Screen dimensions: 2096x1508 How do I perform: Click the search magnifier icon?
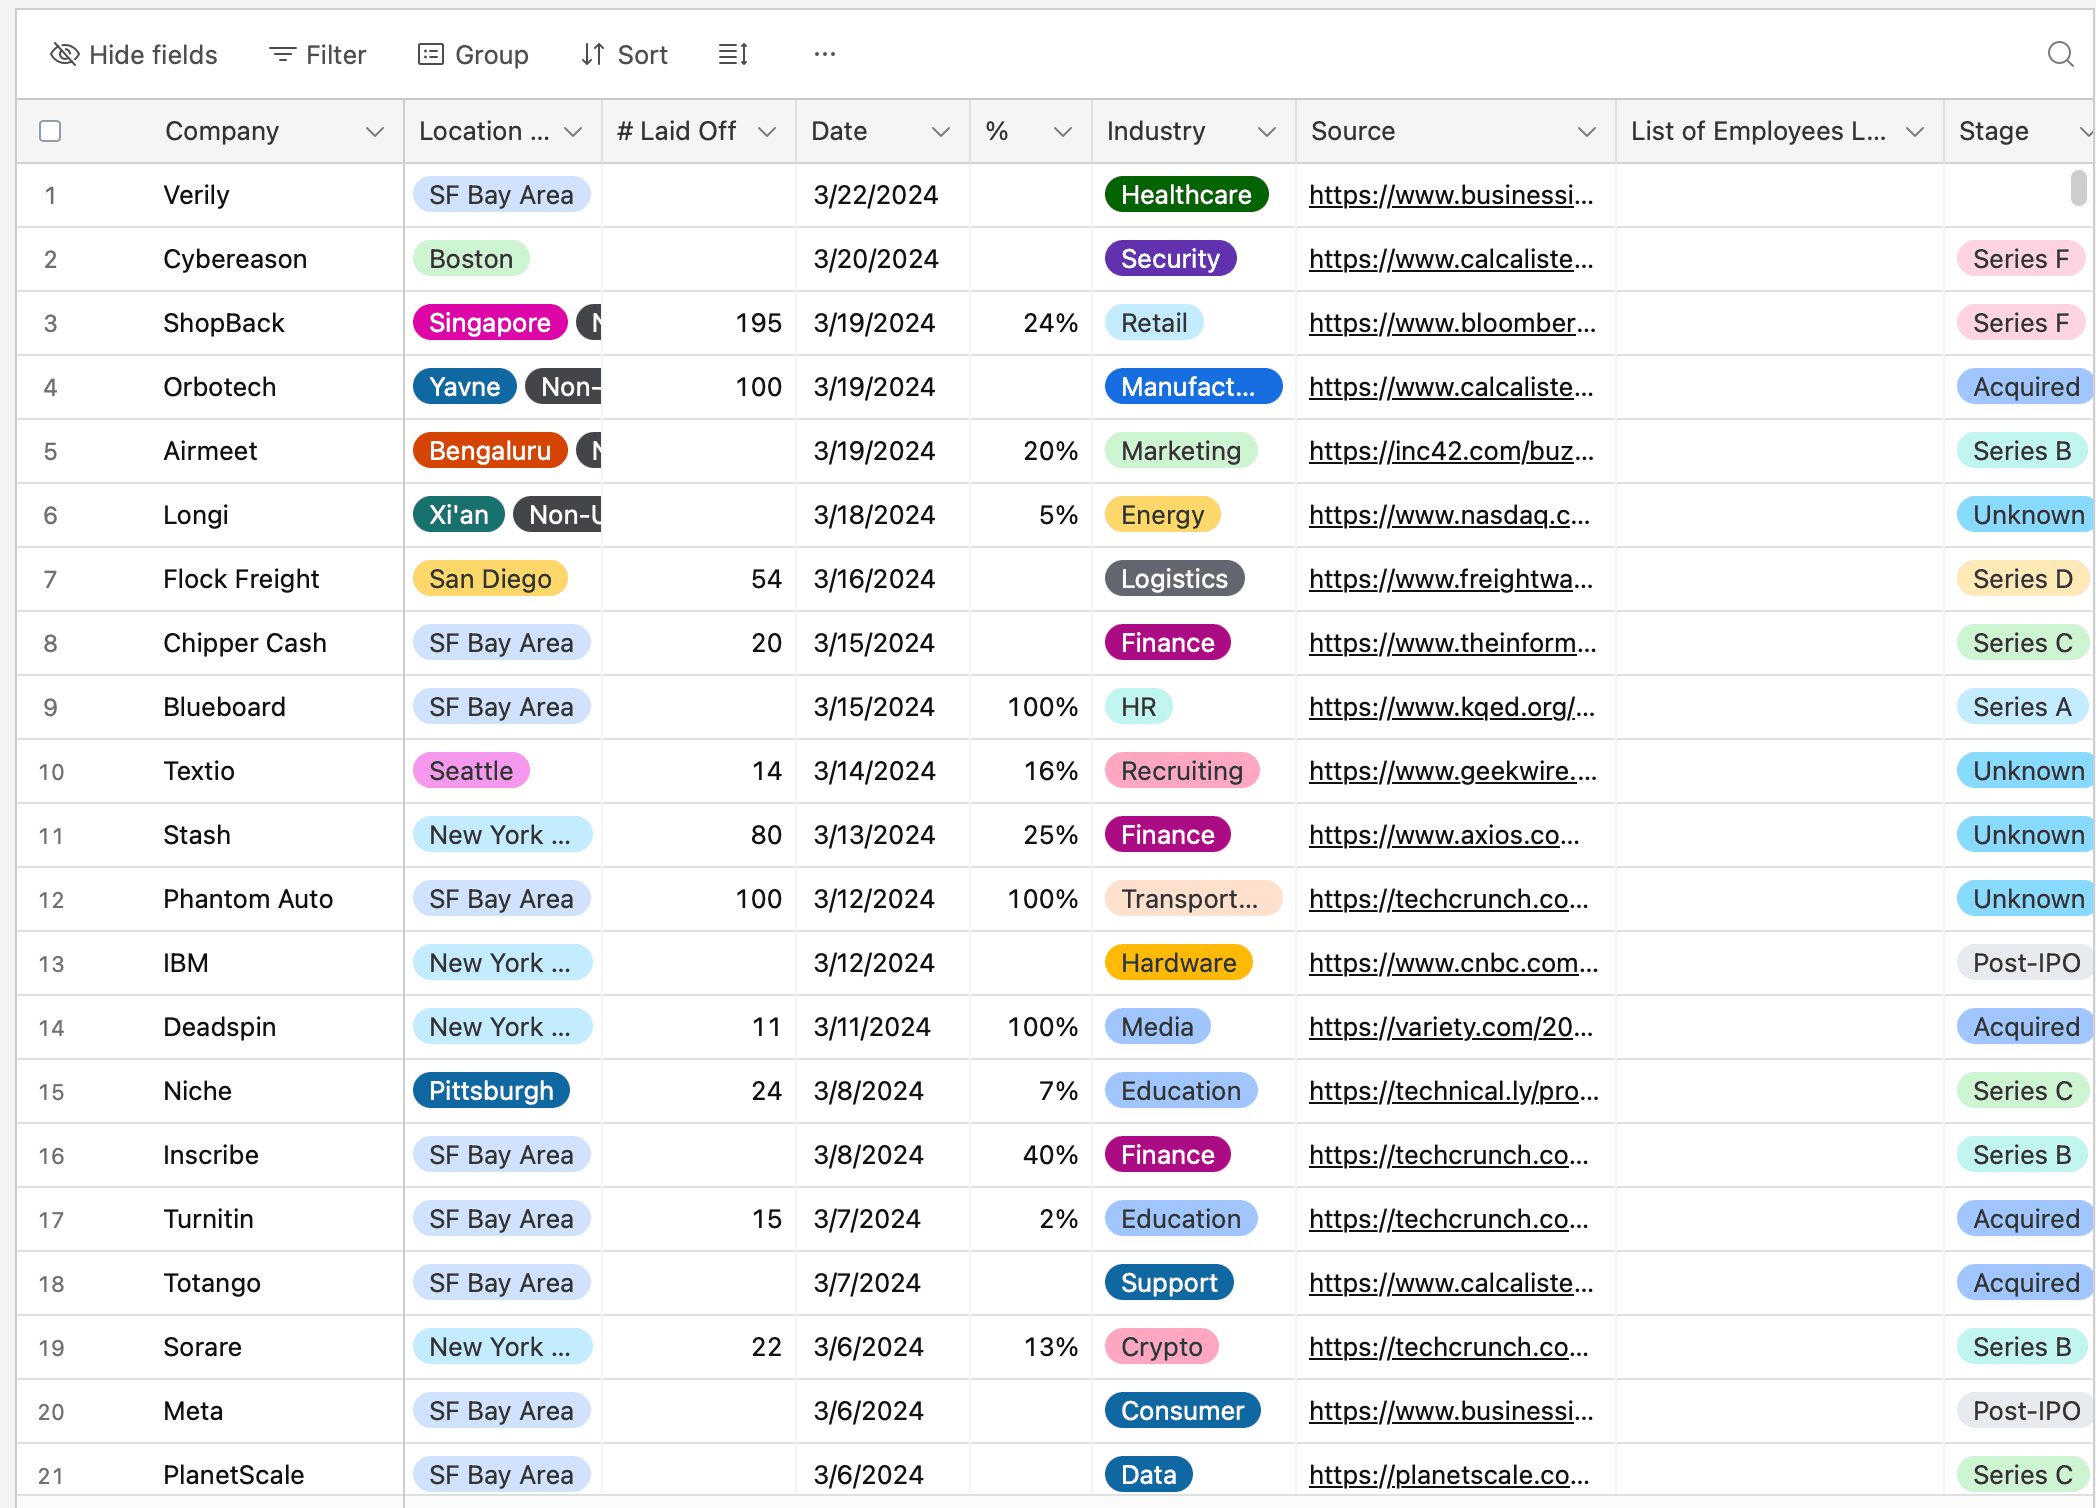pos(2060,54)
